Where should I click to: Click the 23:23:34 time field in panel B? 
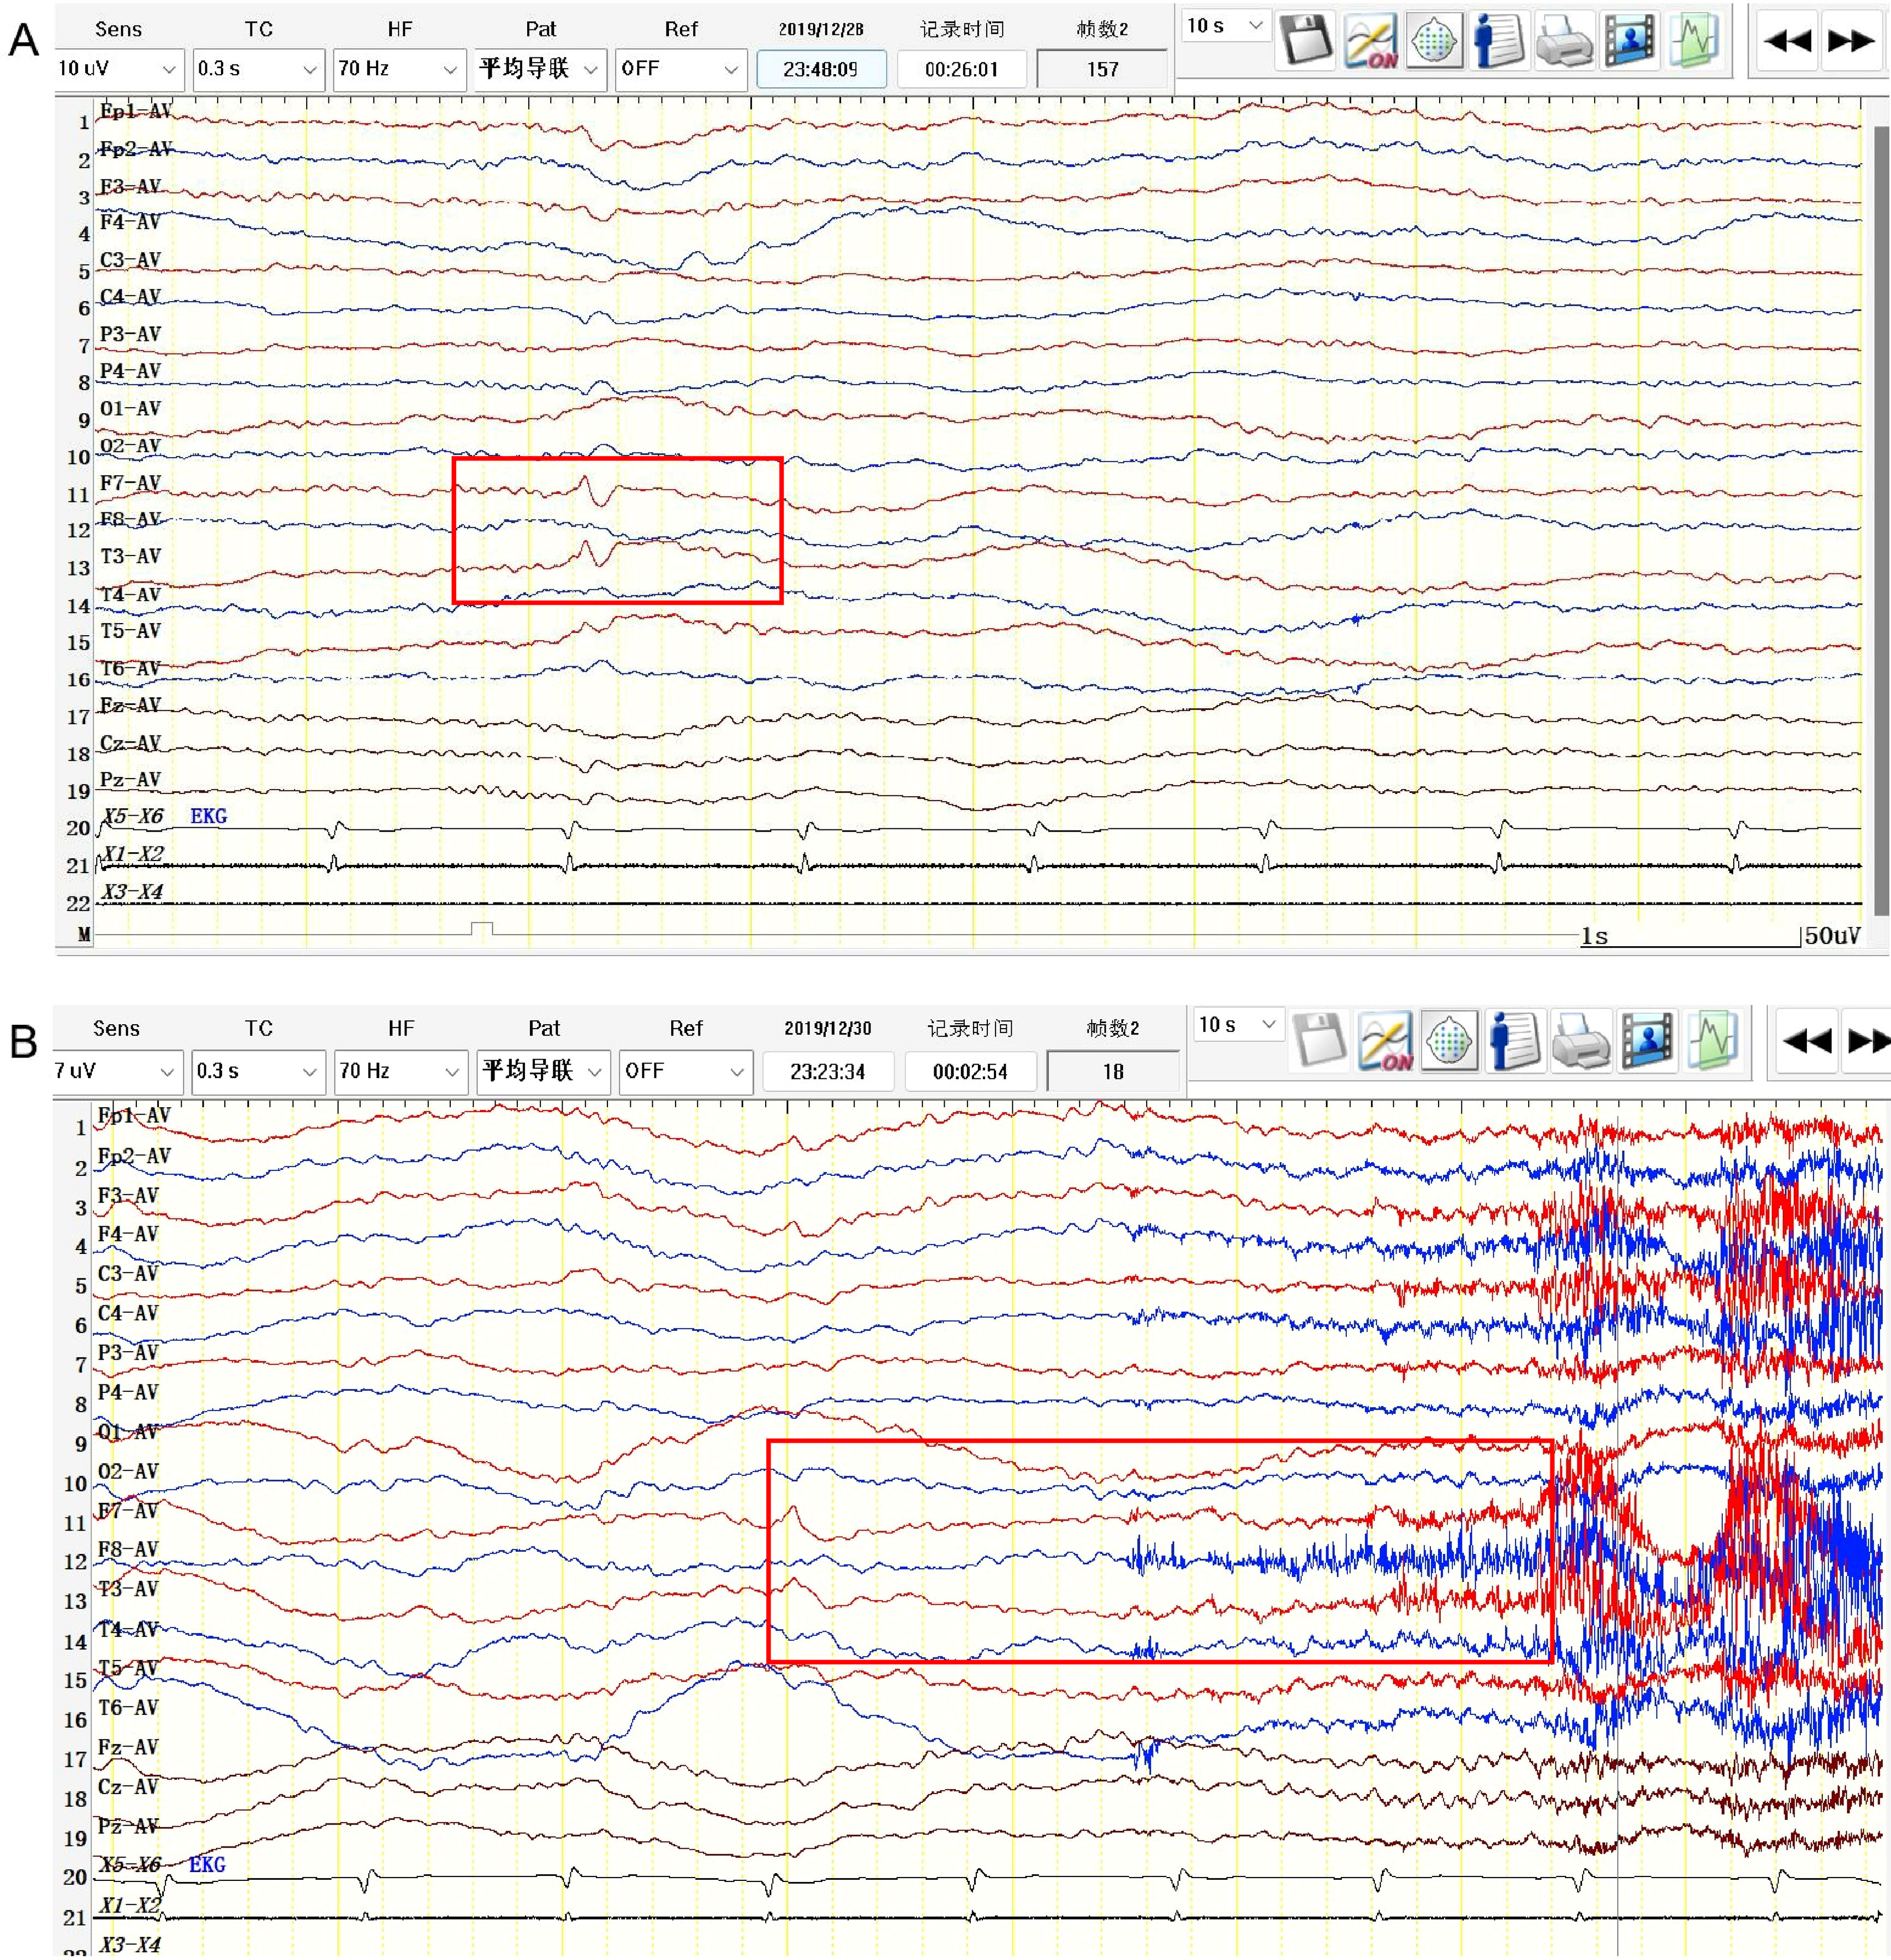[827, 1072]
